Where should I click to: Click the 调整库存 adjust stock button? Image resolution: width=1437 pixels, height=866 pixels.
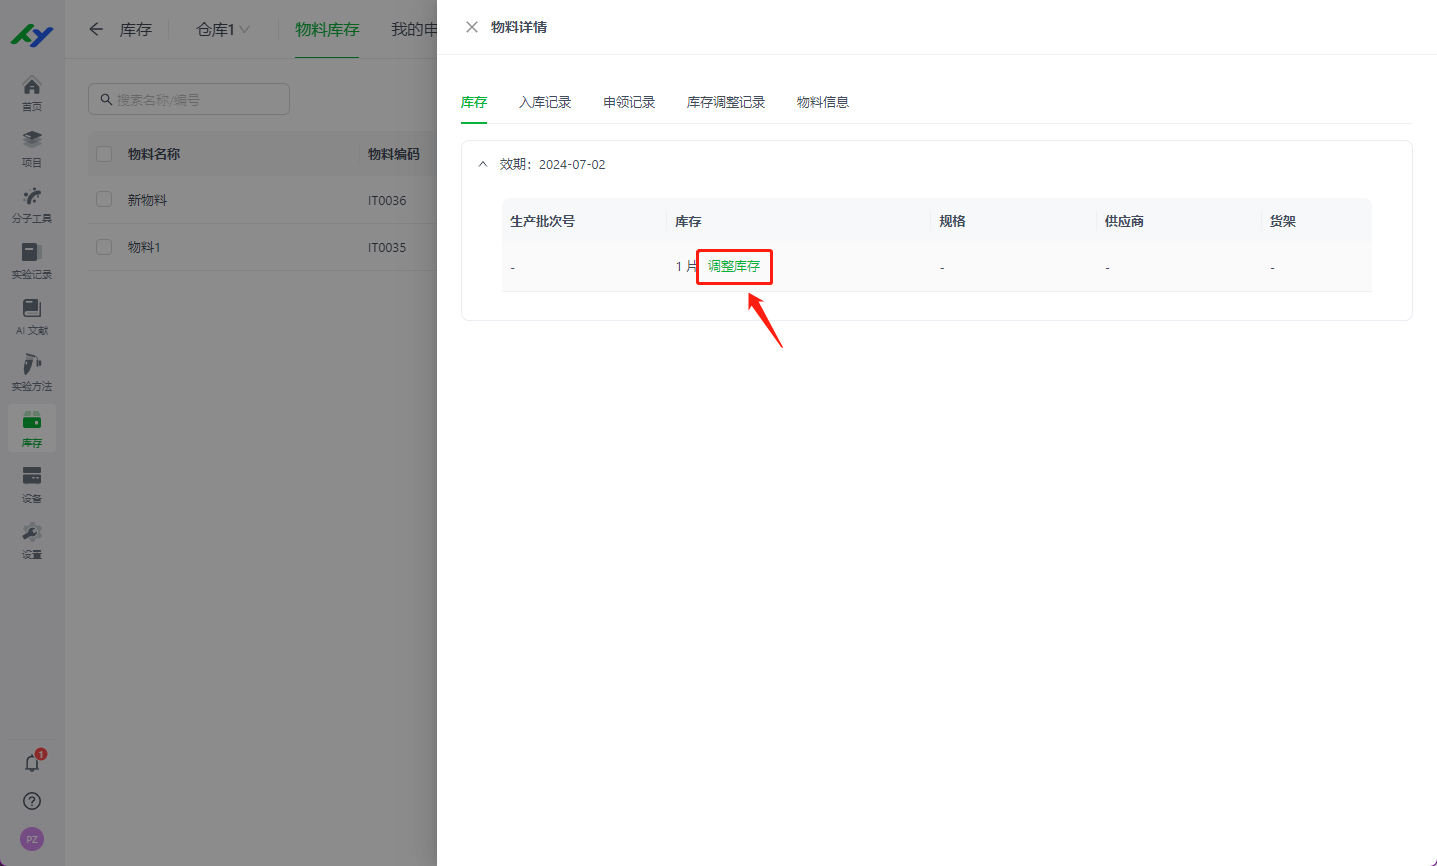pos(733,266)
